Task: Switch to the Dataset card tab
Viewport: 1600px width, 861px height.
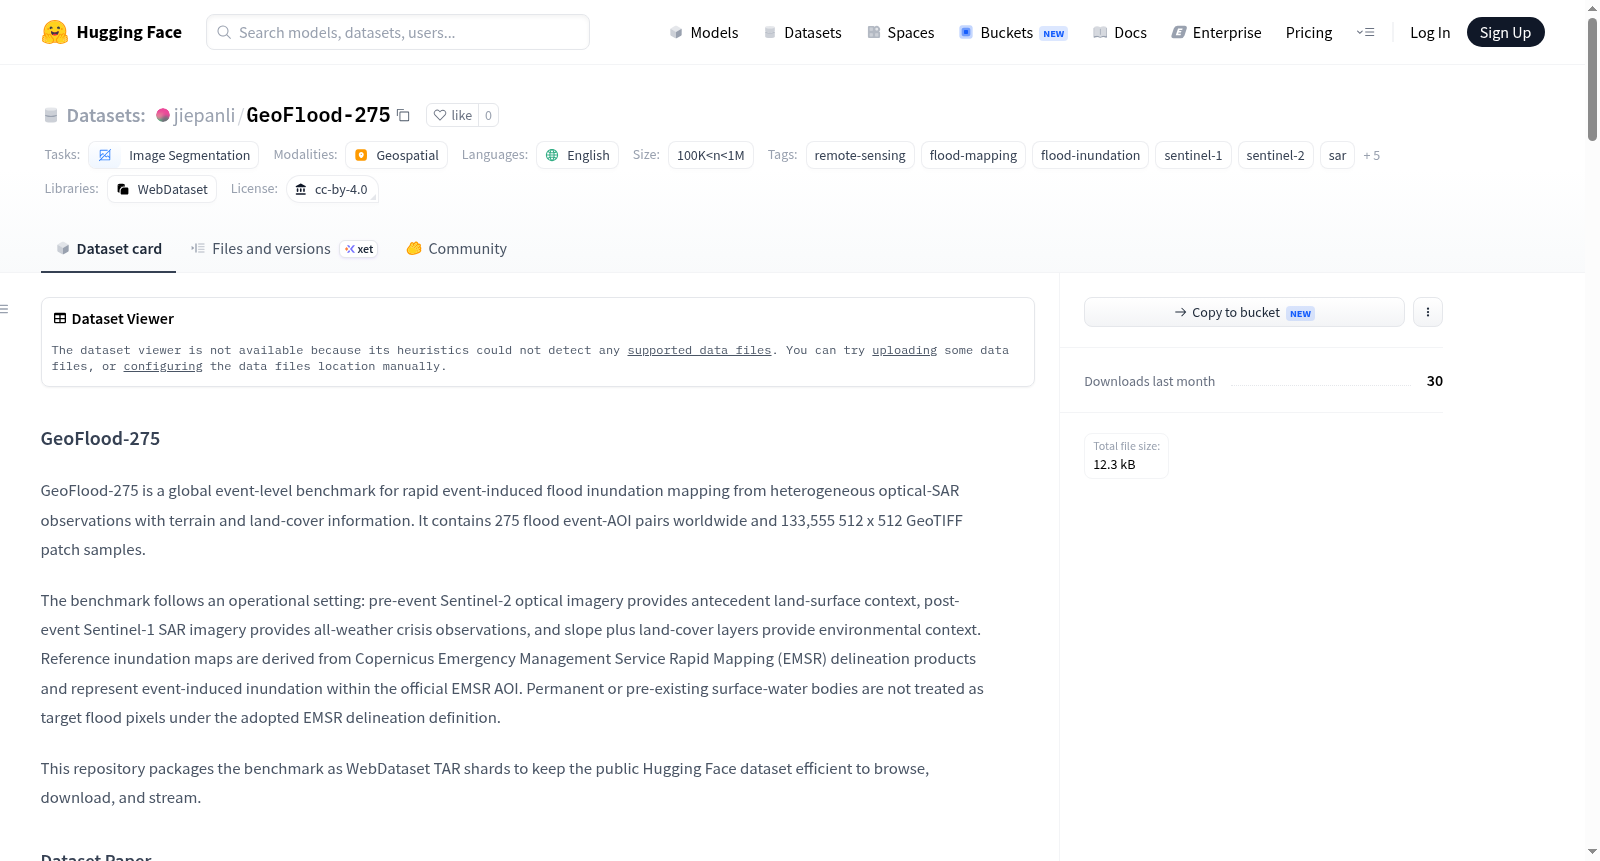Action: 108,249
